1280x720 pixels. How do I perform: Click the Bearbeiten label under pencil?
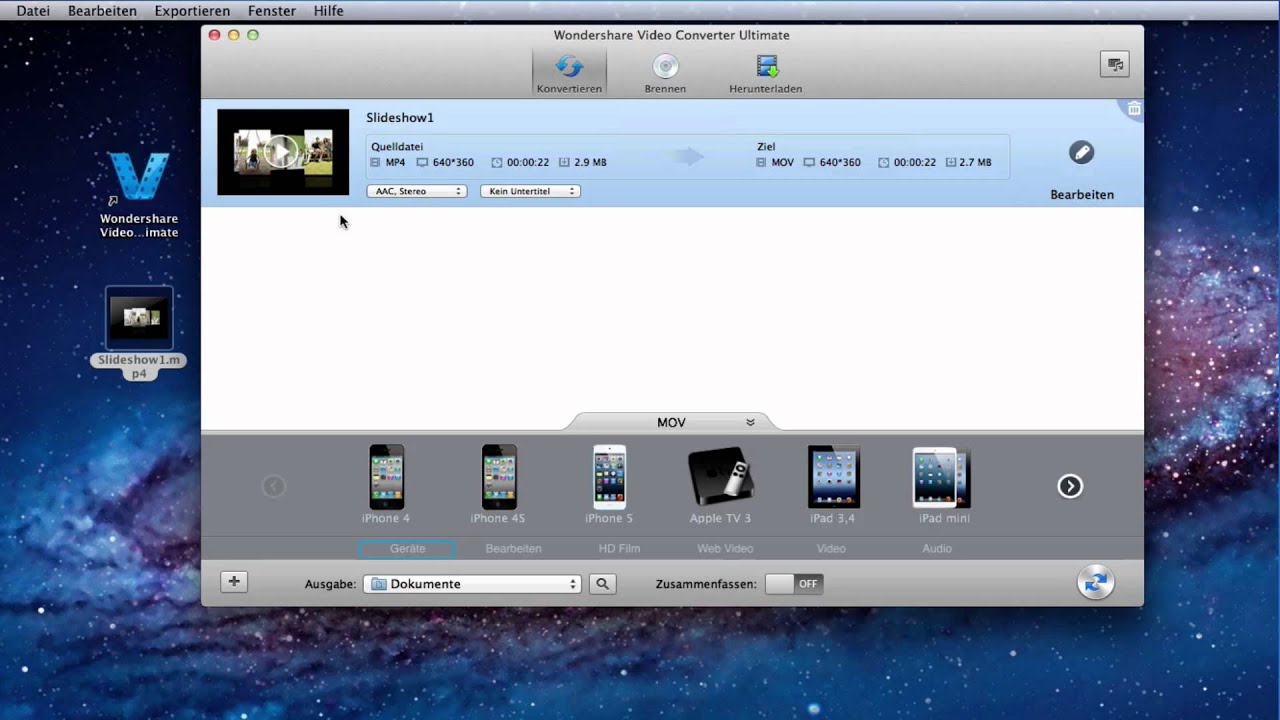1082,195
